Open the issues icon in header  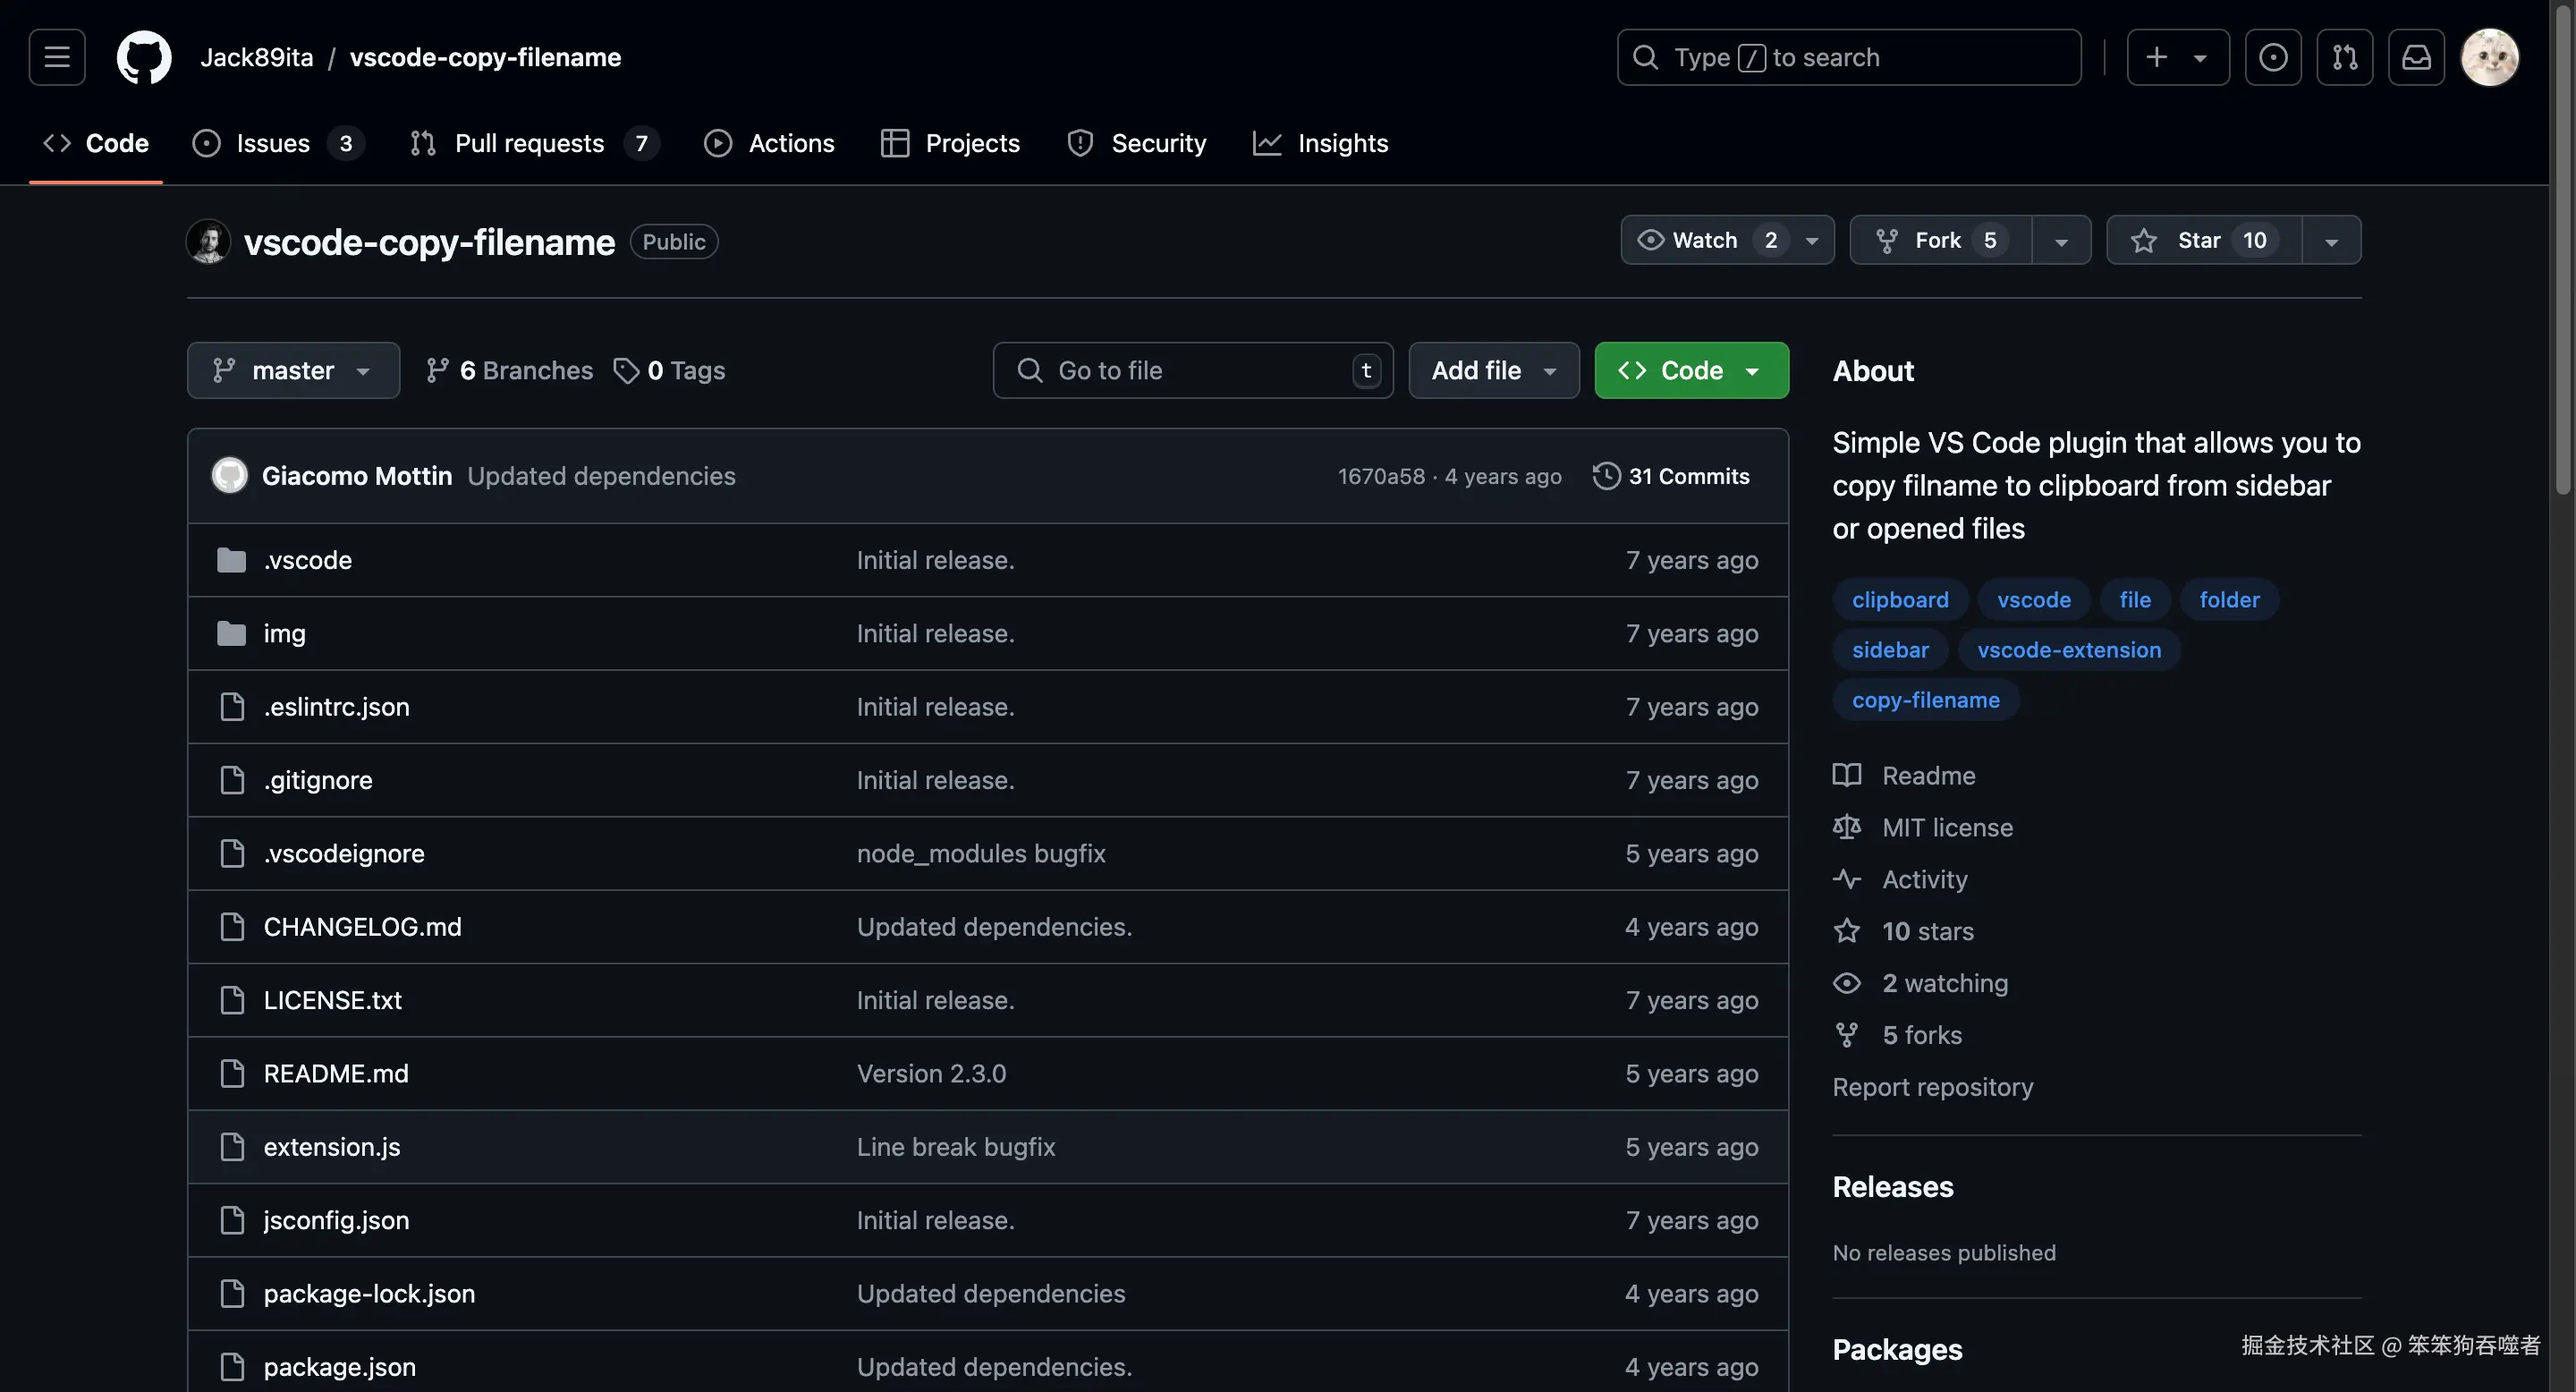2272,57
